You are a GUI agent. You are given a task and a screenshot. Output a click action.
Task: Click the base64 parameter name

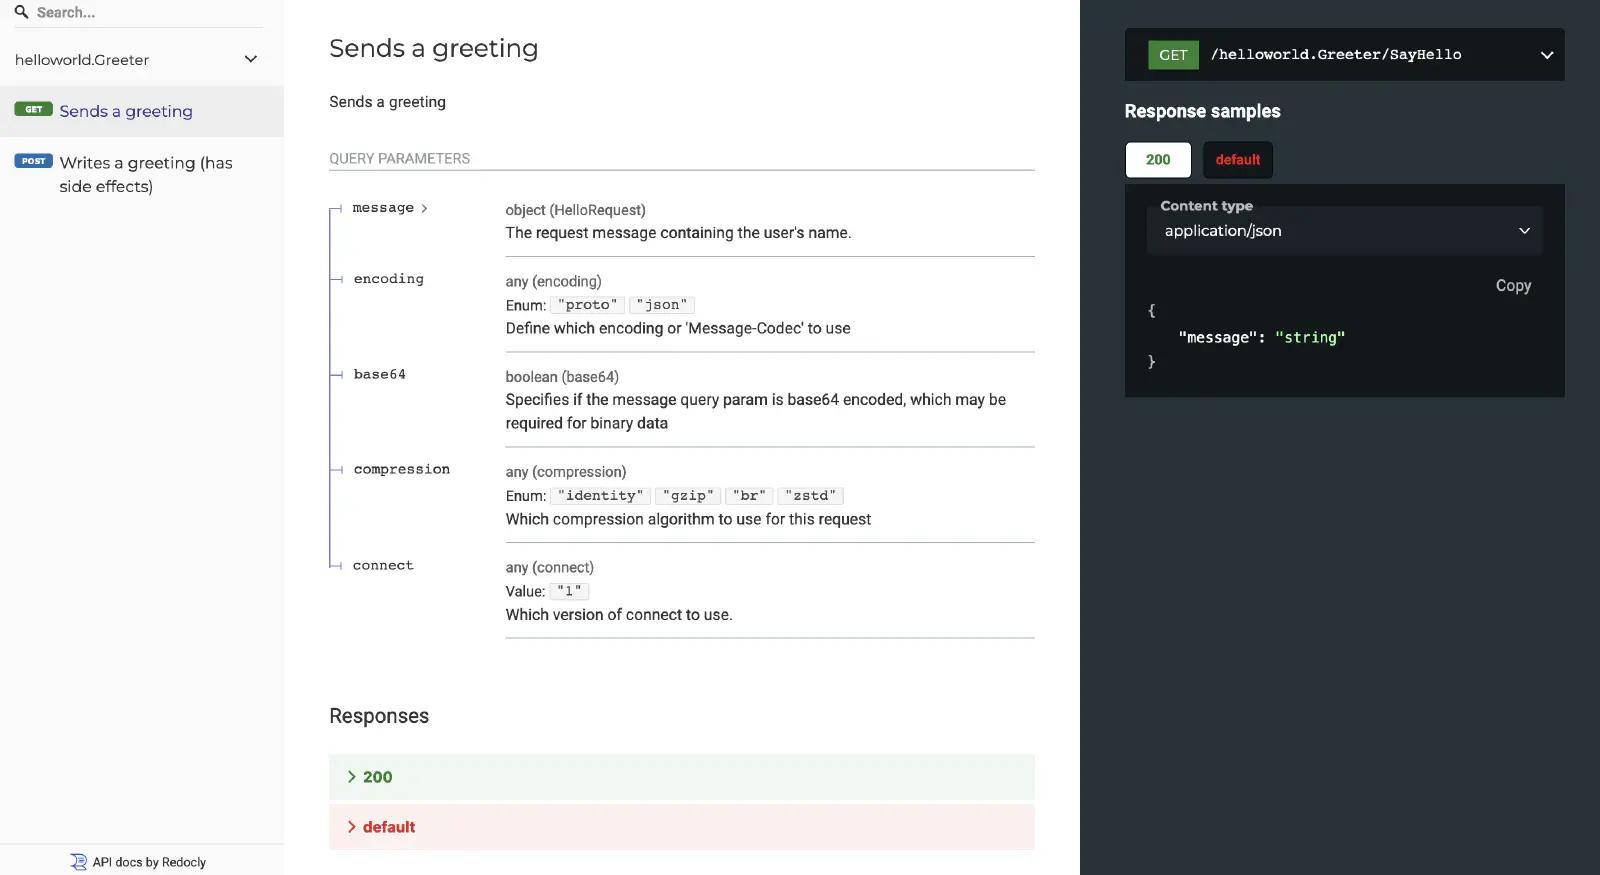380,374
